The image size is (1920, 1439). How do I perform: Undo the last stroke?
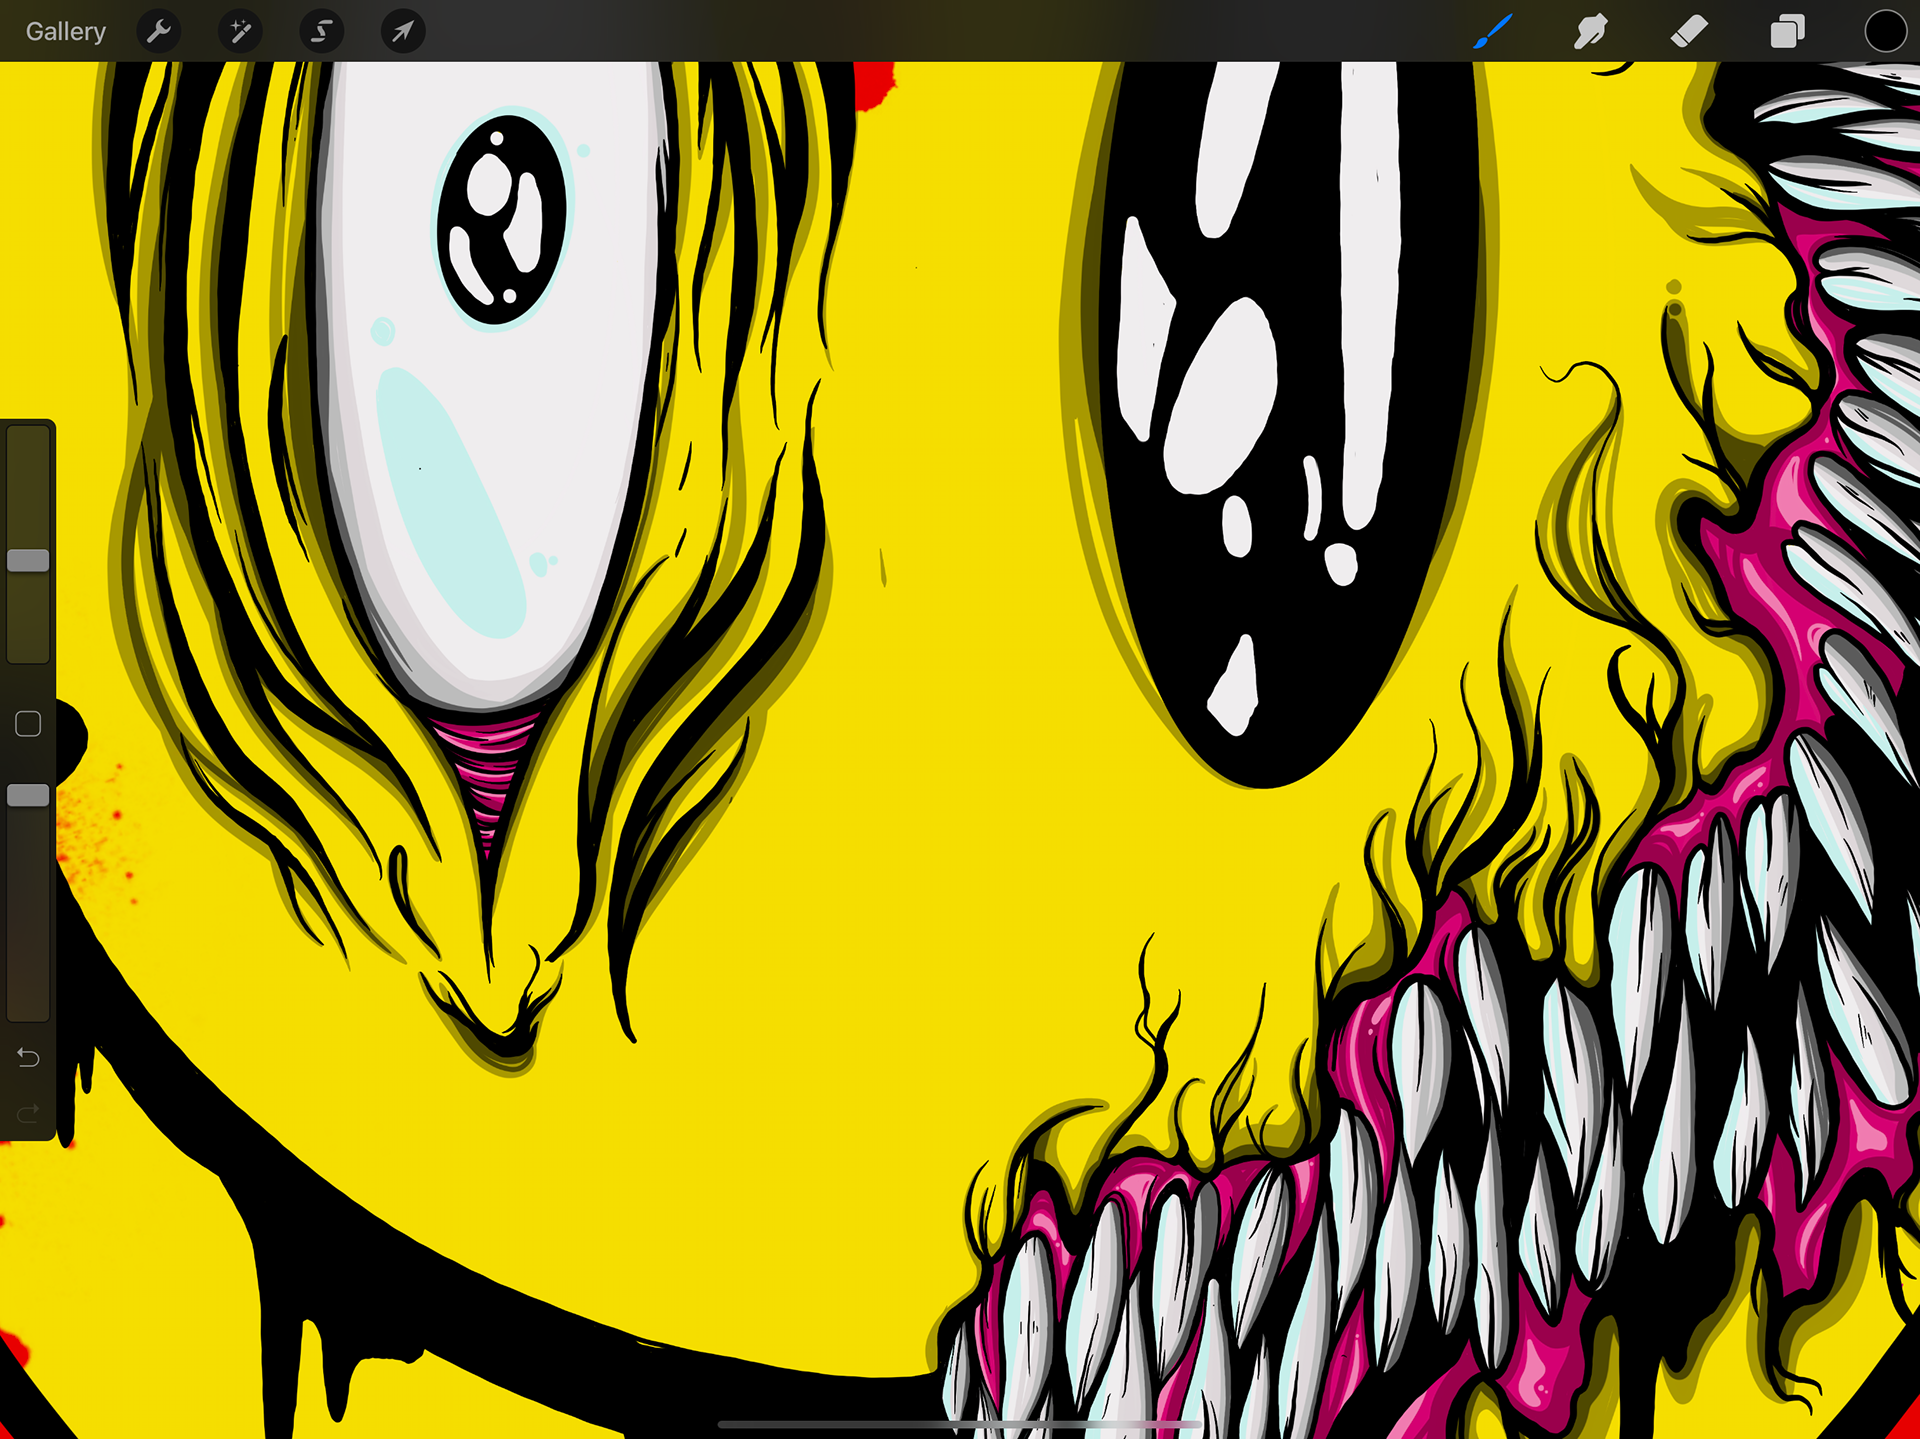[x=28, y=1057]
